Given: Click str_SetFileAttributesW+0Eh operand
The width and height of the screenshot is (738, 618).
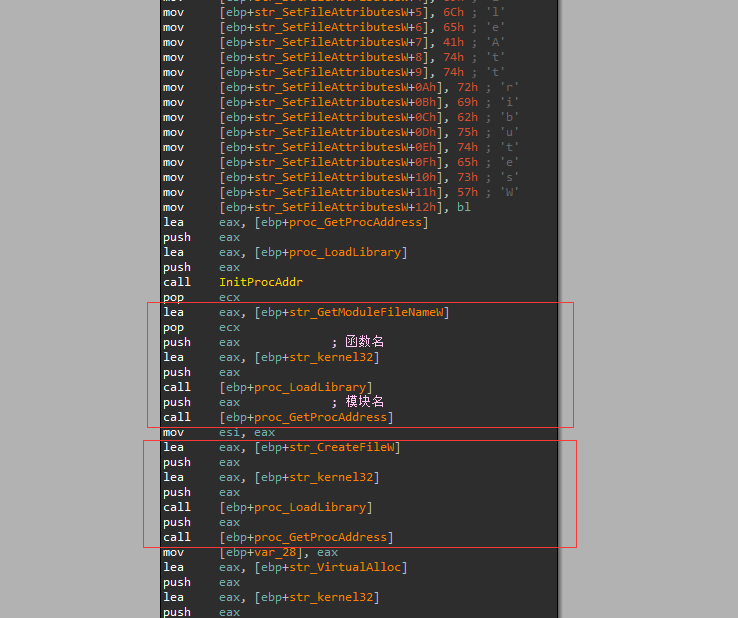Looking at the screenshot, I should pos(345,147).
